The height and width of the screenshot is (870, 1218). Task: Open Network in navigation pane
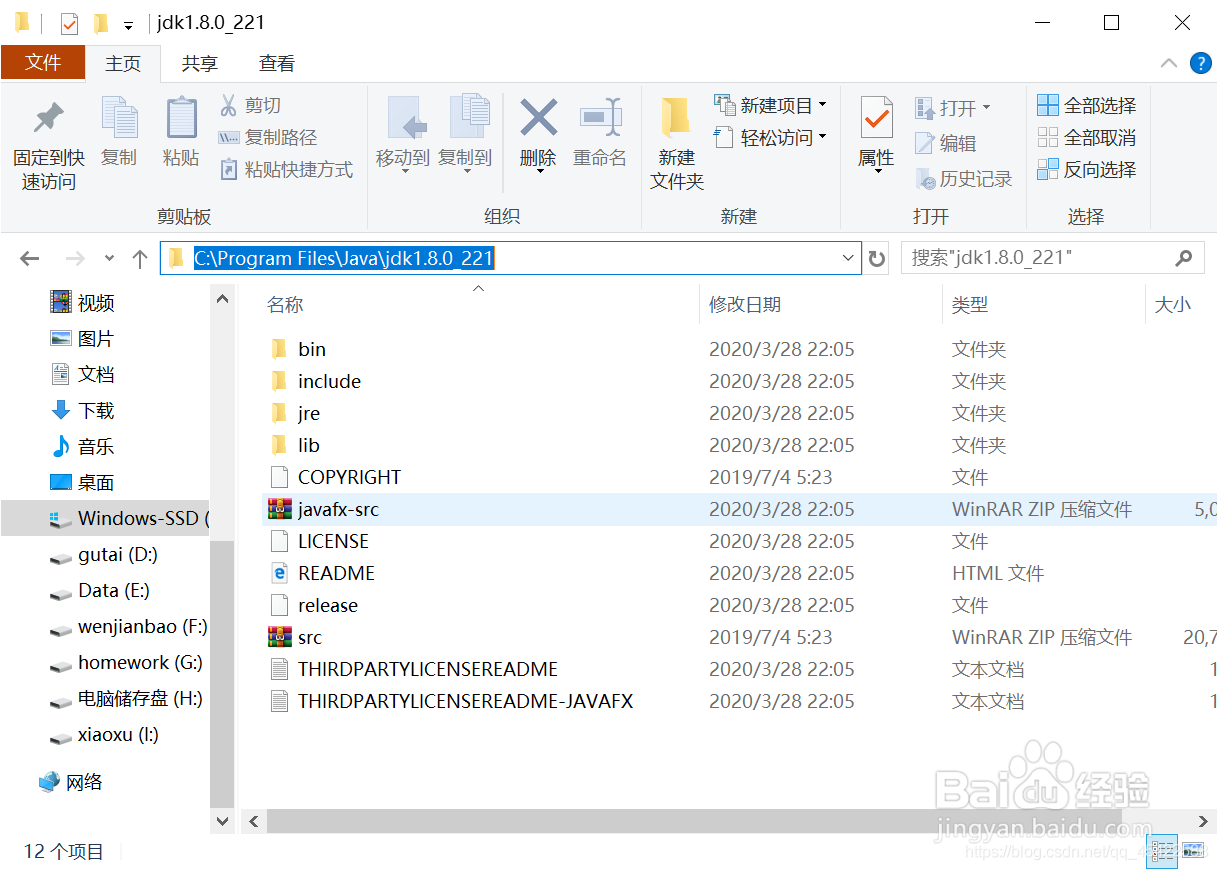71,782
